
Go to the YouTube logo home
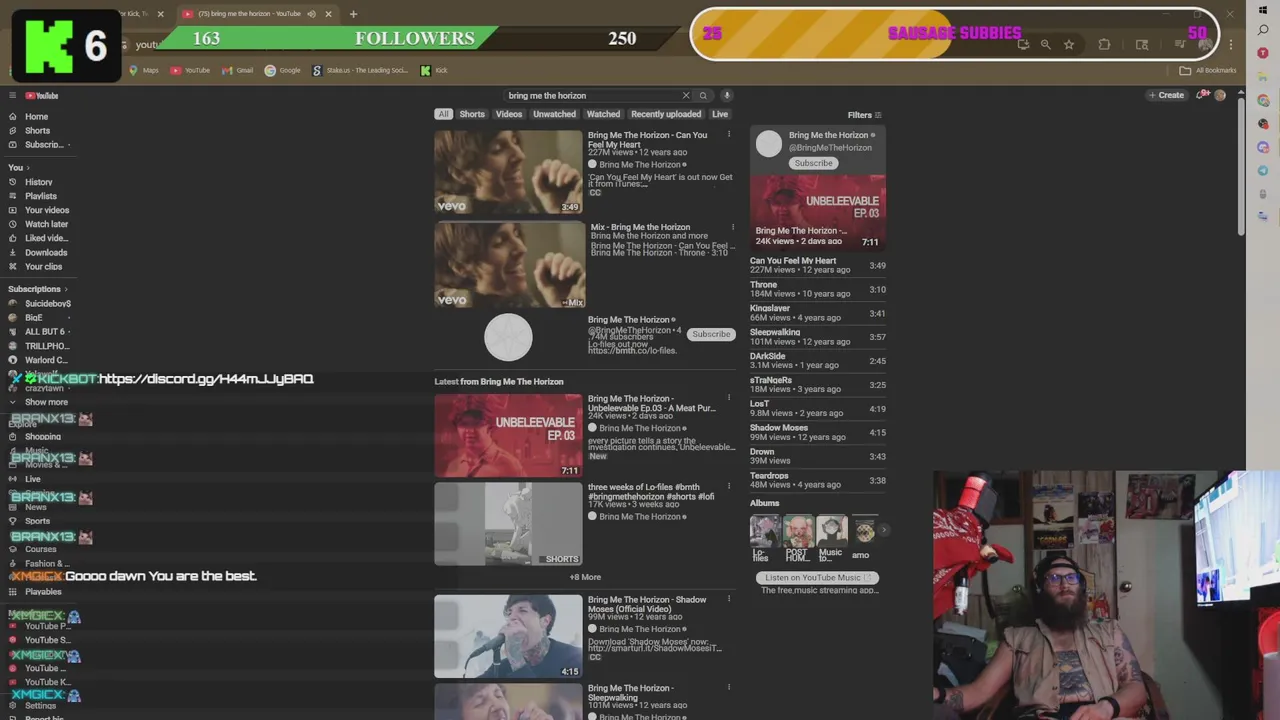[x=42, y=96]
